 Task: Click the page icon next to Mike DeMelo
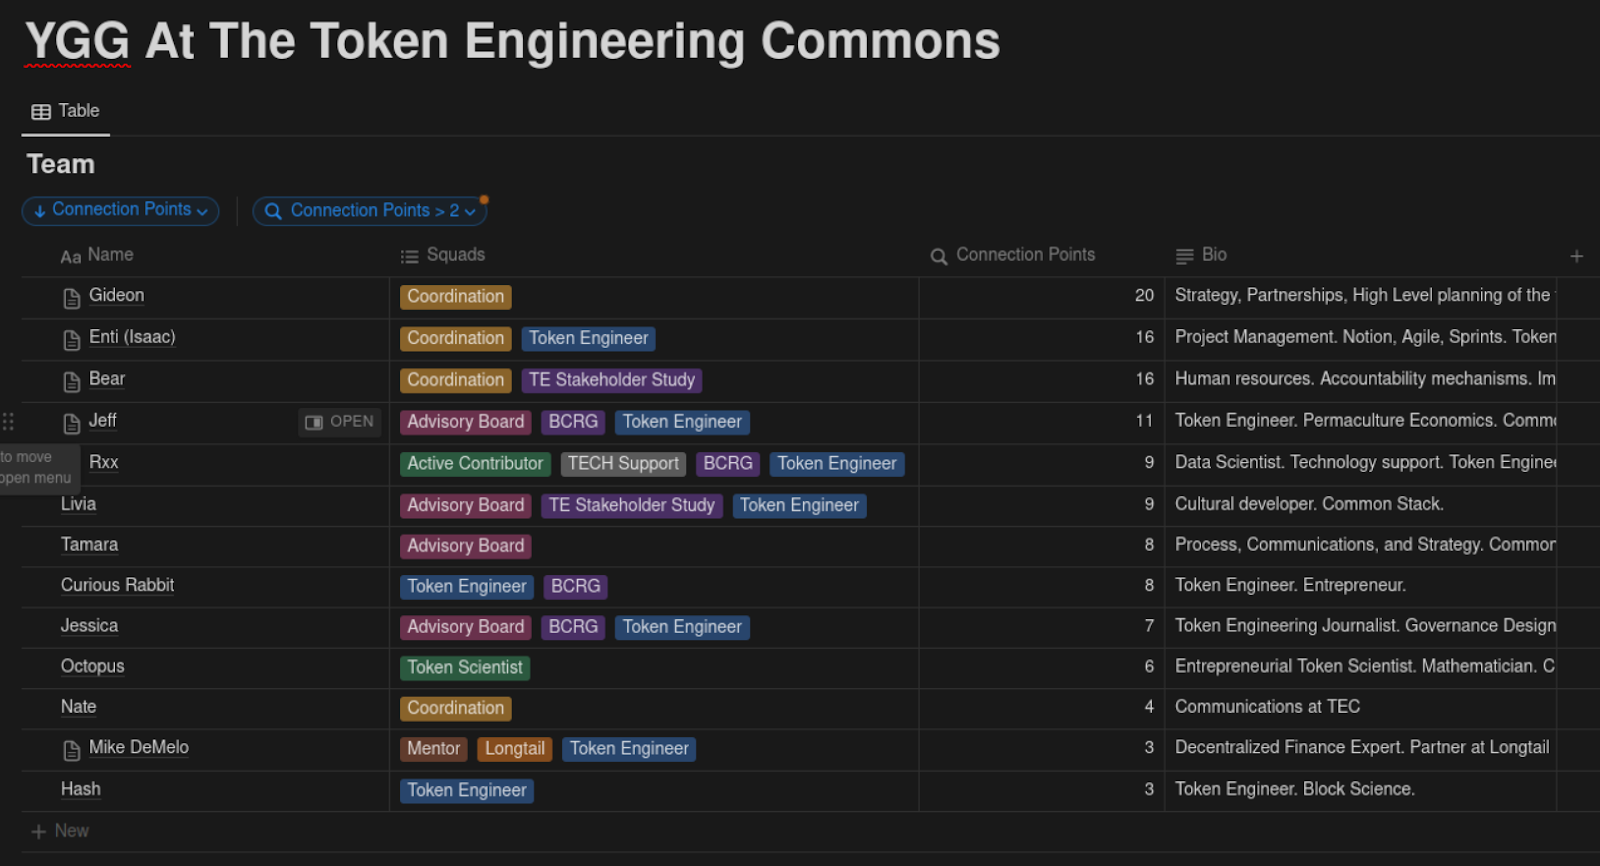pyautogui.click(x=72, y=750)
